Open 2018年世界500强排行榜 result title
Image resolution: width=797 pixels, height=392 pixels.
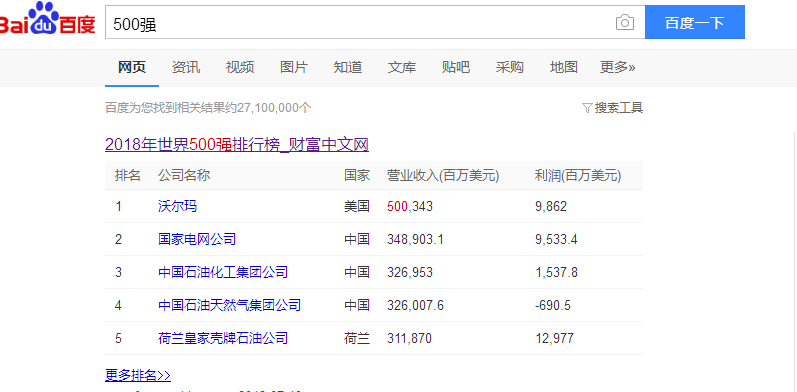coord(237,145)
